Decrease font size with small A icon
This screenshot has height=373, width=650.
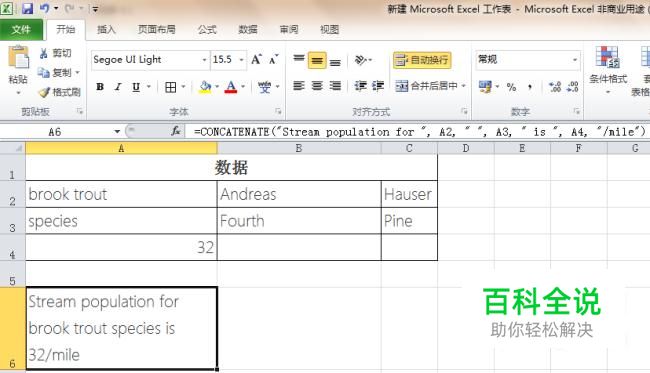[x=273, y=60]
